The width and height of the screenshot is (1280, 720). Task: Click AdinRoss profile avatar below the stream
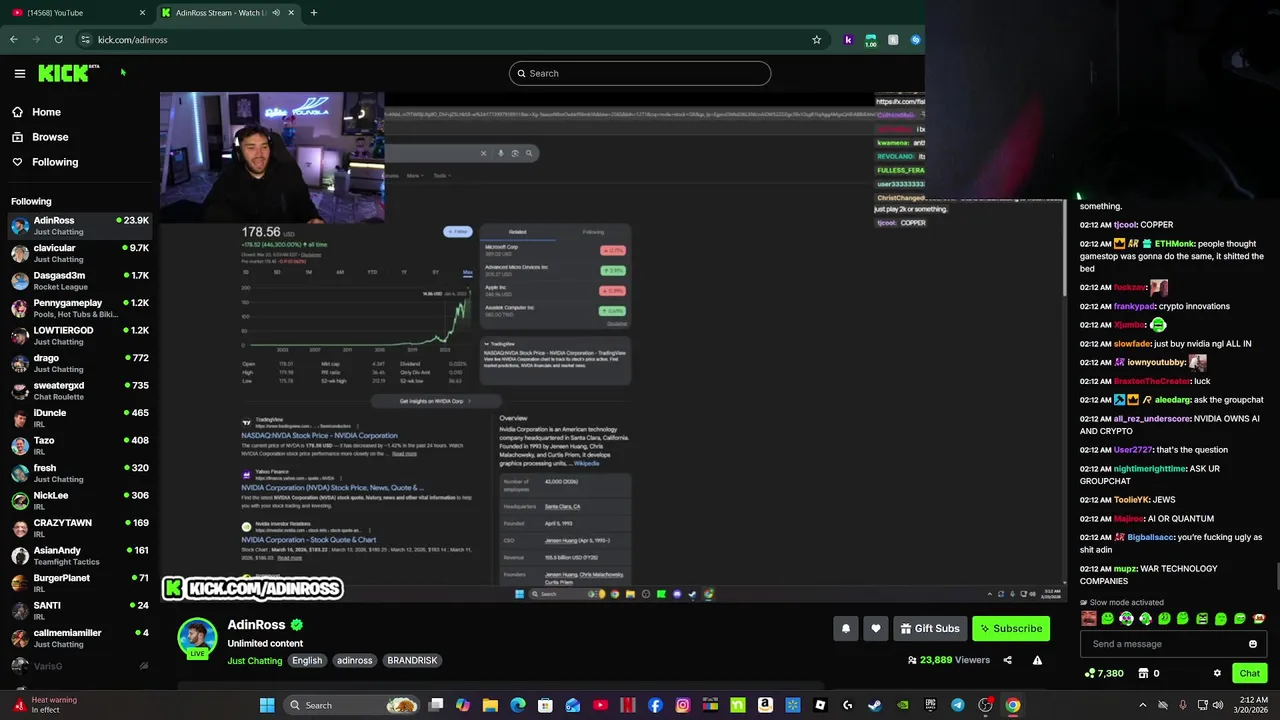[x=197, y=639]
